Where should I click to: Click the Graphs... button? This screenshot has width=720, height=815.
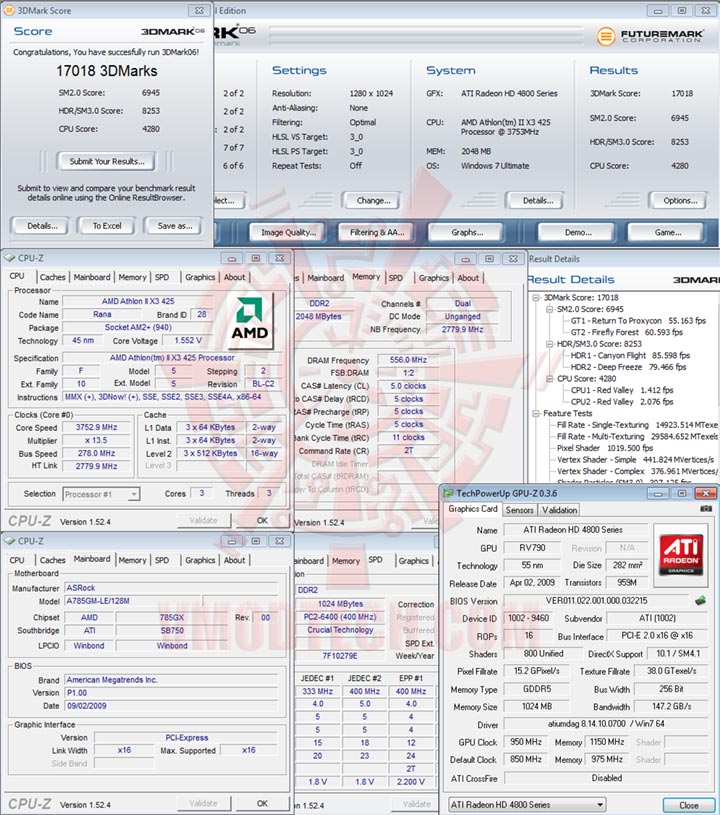pyautogui.click(x=466, y=232)
